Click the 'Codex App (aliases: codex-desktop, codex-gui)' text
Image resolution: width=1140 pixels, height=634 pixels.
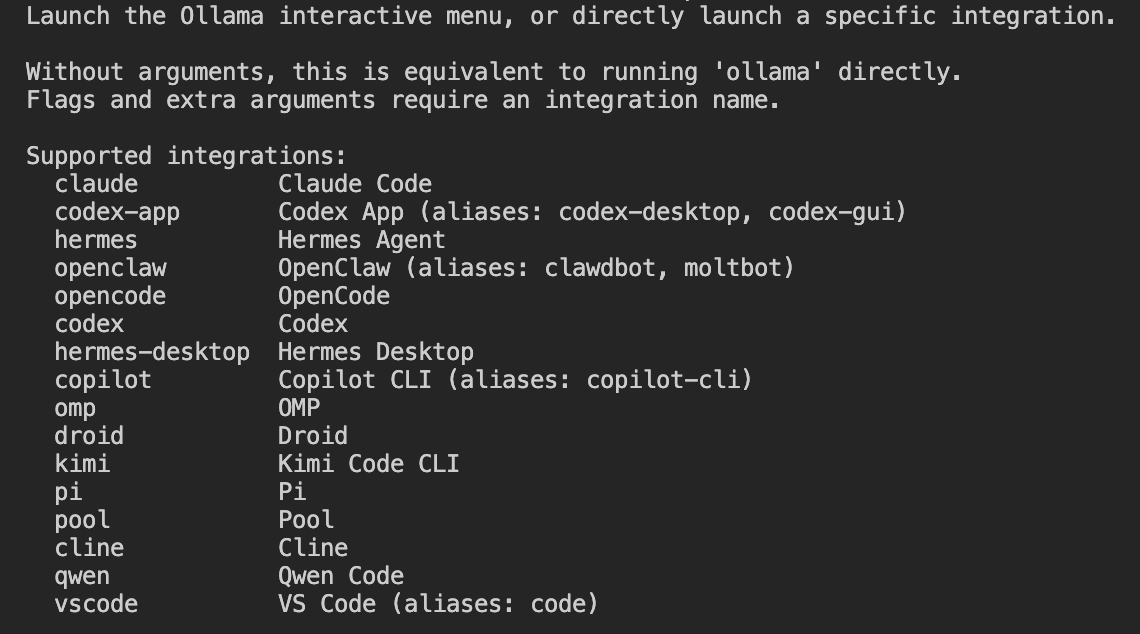click(x=592, y=212)
